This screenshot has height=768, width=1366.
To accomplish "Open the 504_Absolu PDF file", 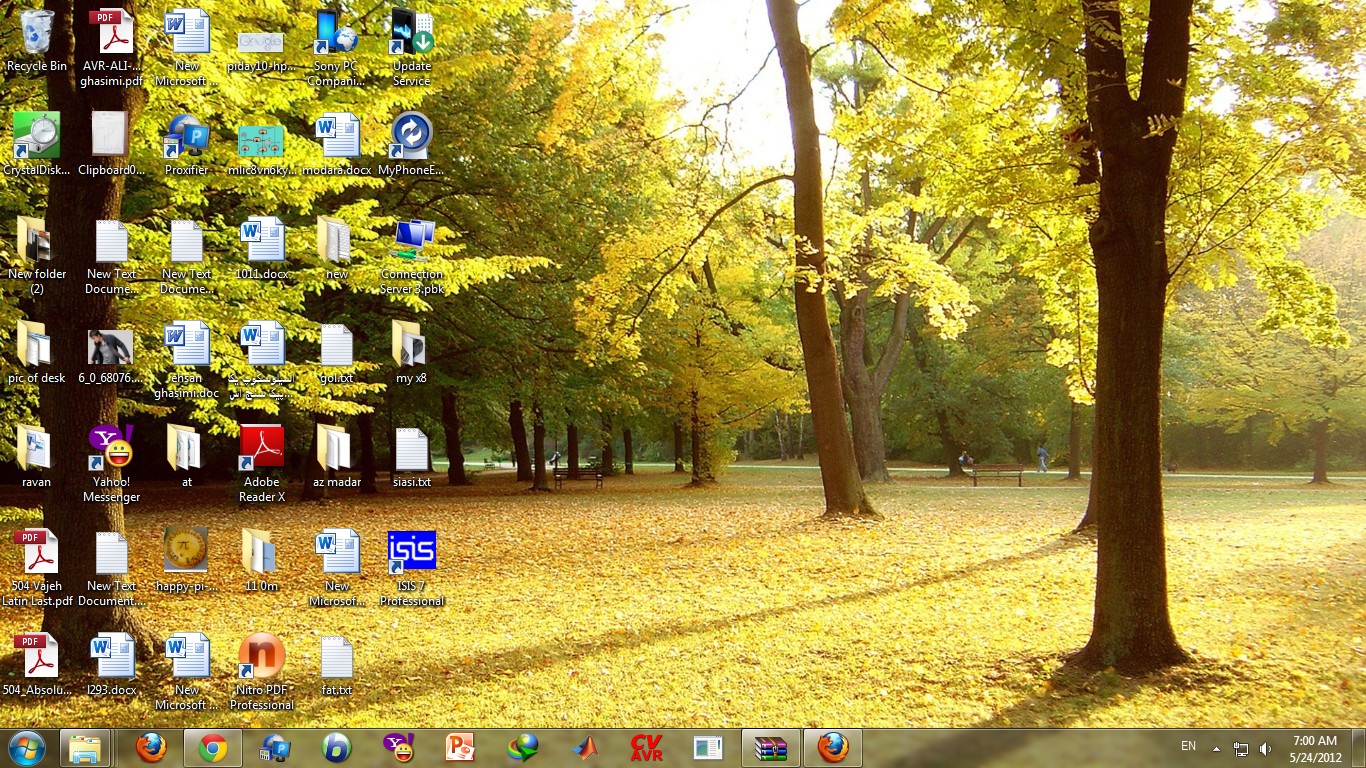I will click(x=37, y=664).
